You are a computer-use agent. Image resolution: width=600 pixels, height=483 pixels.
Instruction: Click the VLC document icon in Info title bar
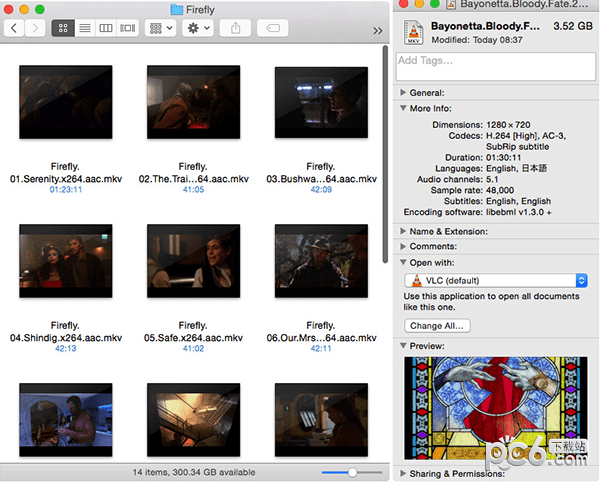452,4
